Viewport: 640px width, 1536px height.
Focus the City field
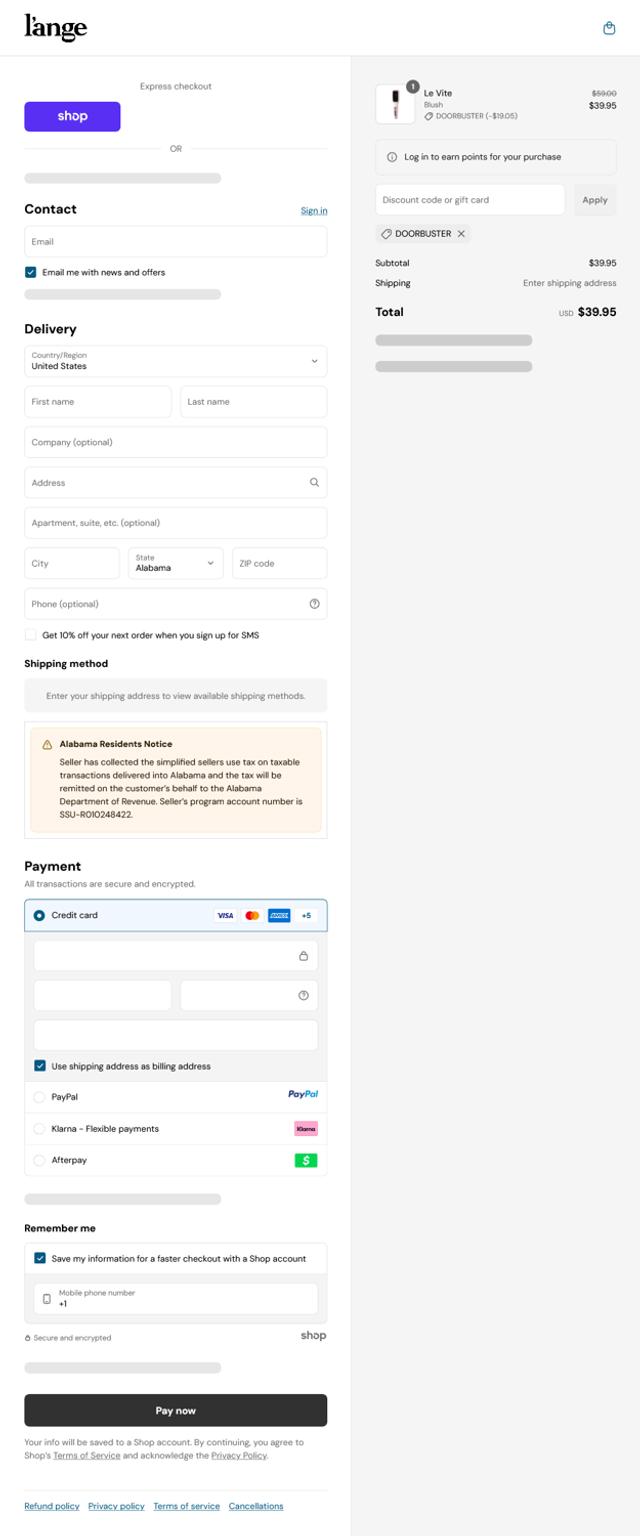click(72, 563)
